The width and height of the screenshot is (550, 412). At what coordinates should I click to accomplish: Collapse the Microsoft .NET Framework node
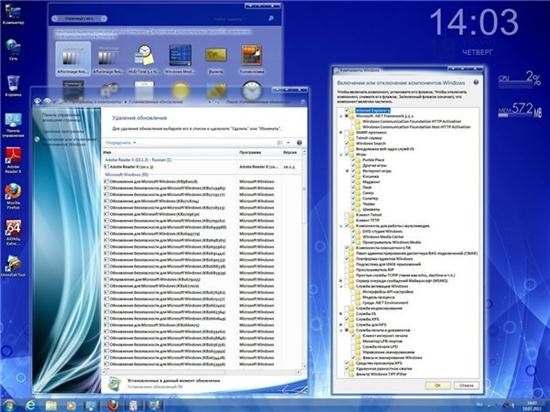tap(341, 116)
